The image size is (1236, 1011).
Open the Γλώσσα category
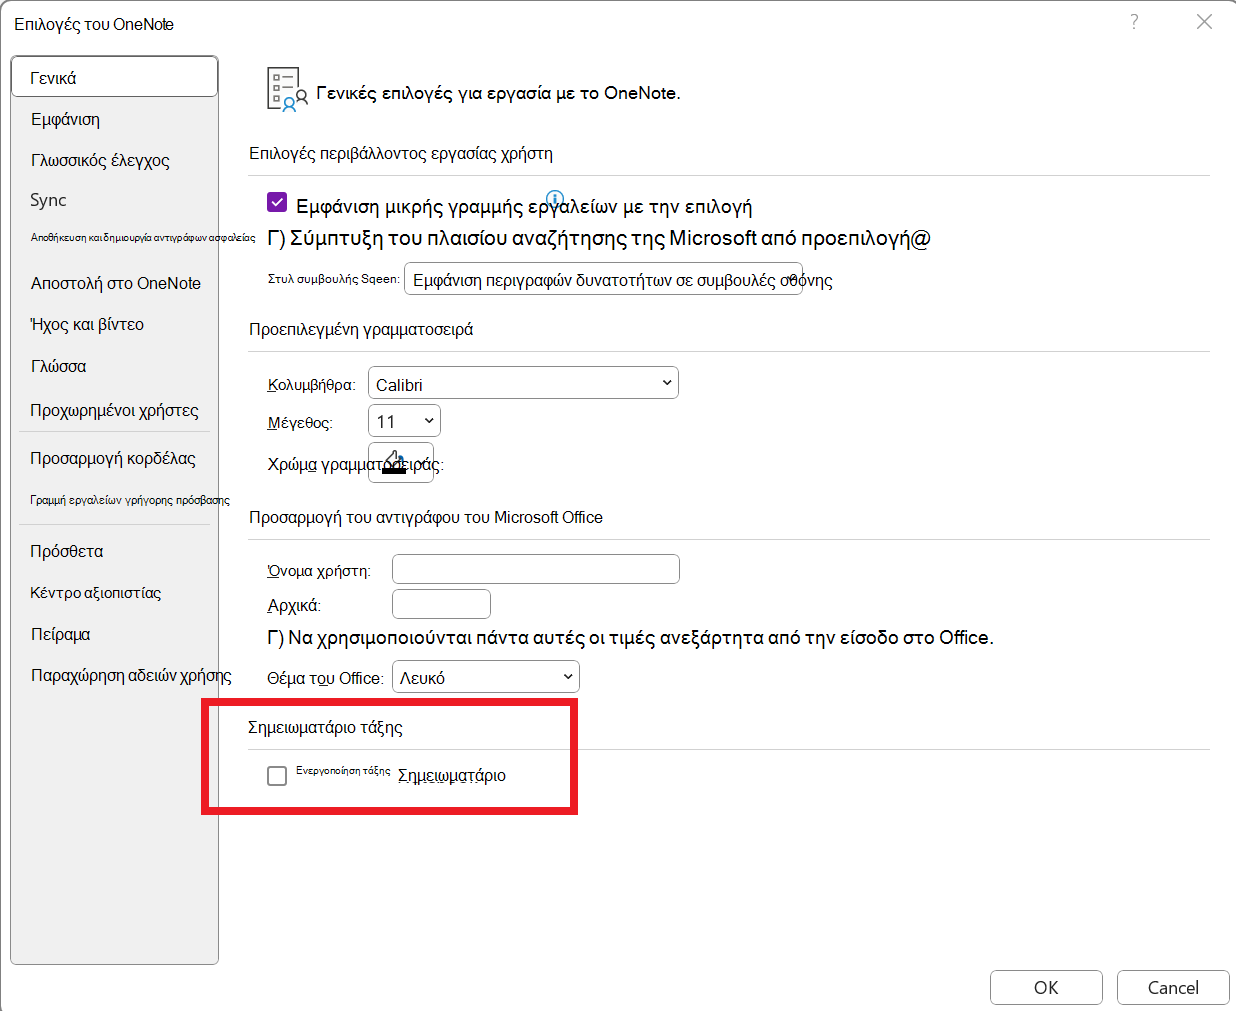(x=58, y=366)
